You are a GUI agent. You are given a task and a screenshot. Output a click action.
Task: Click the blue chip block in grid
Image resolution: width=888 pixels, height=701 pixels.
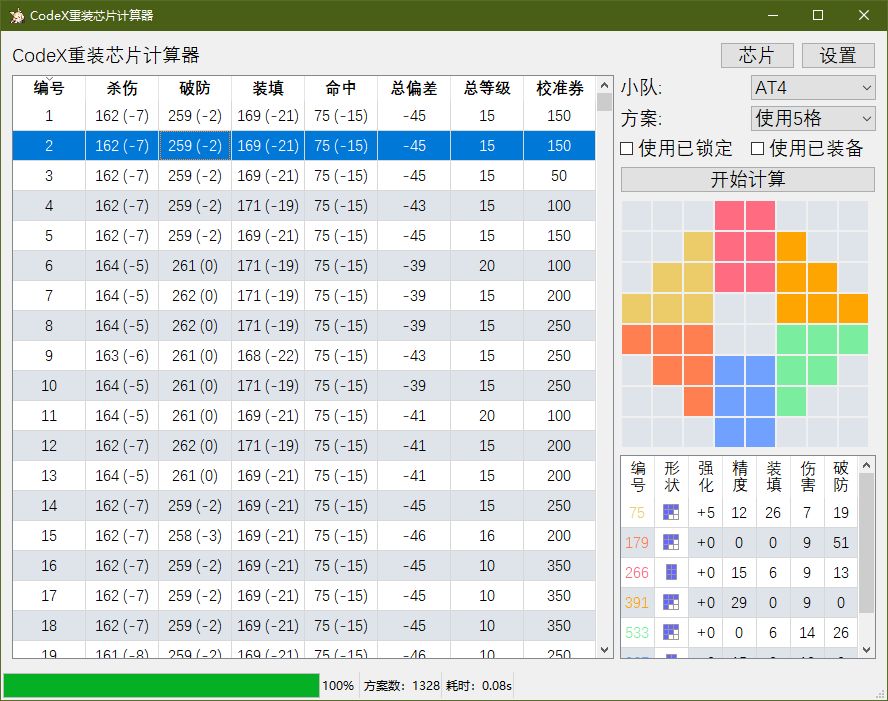coord(745,402)
